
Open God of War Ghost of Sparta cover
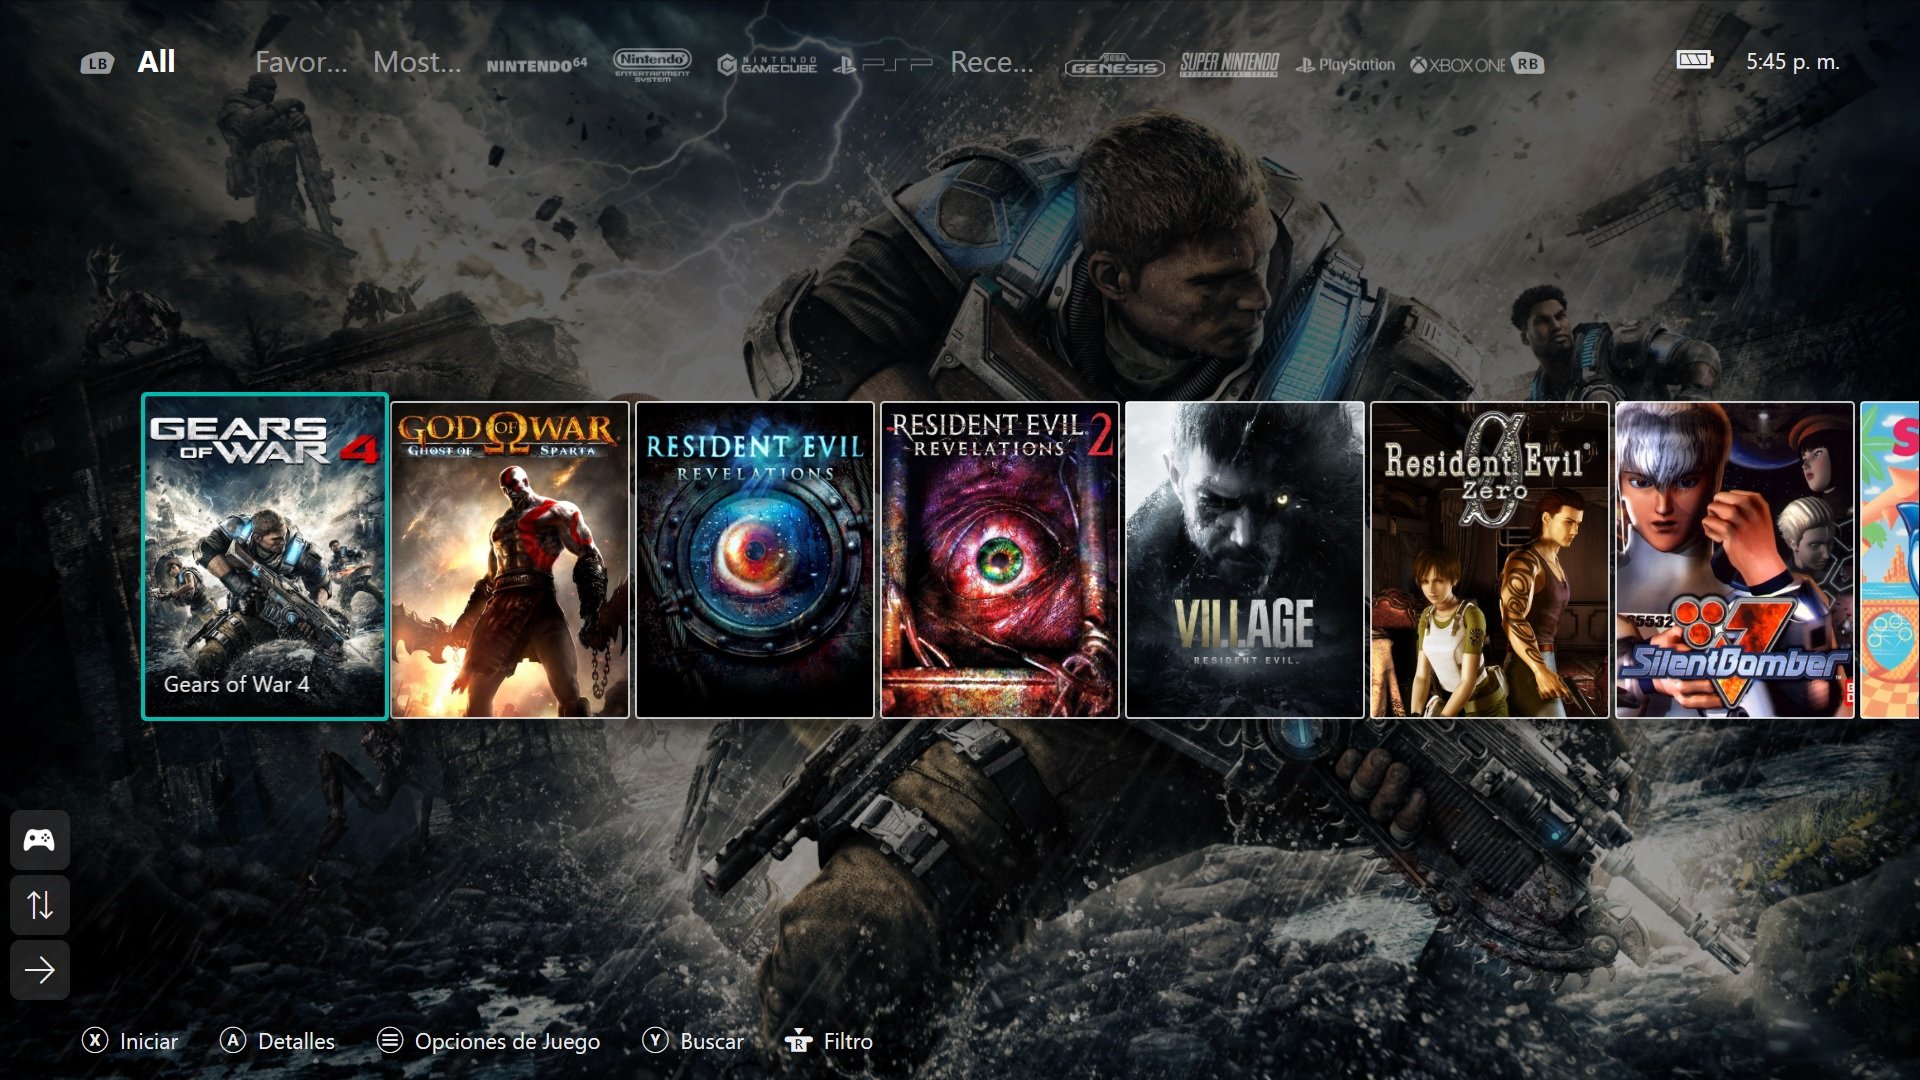point(510,560)
